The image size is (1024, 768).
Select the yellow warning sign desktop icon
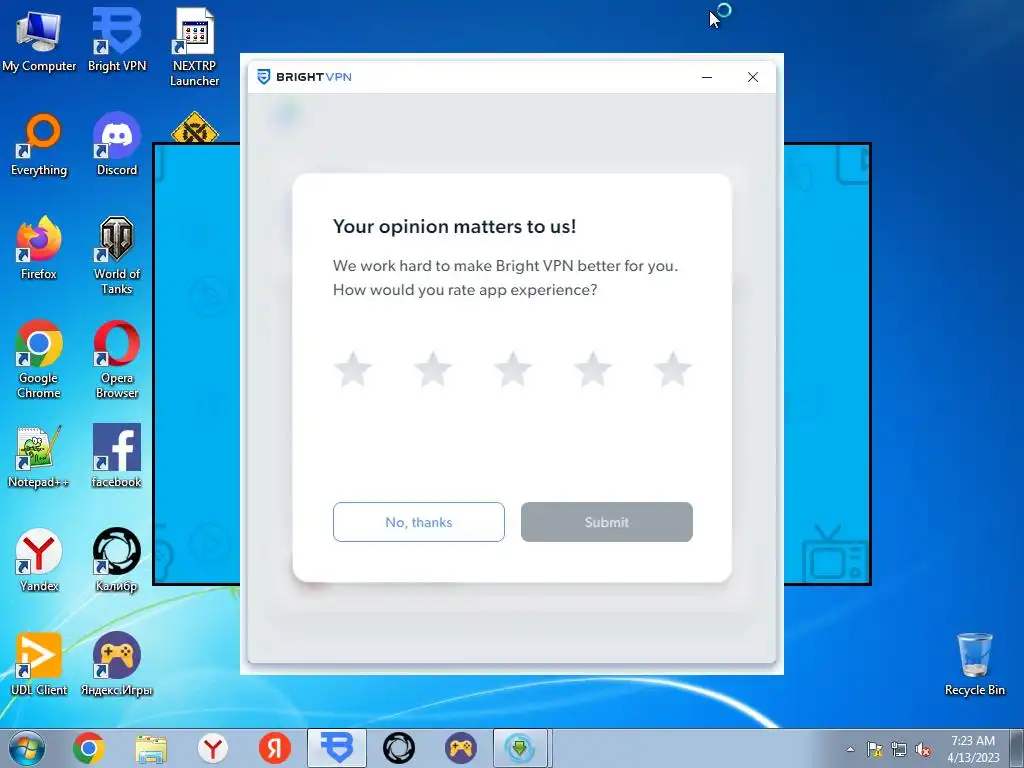coord(194,127)
